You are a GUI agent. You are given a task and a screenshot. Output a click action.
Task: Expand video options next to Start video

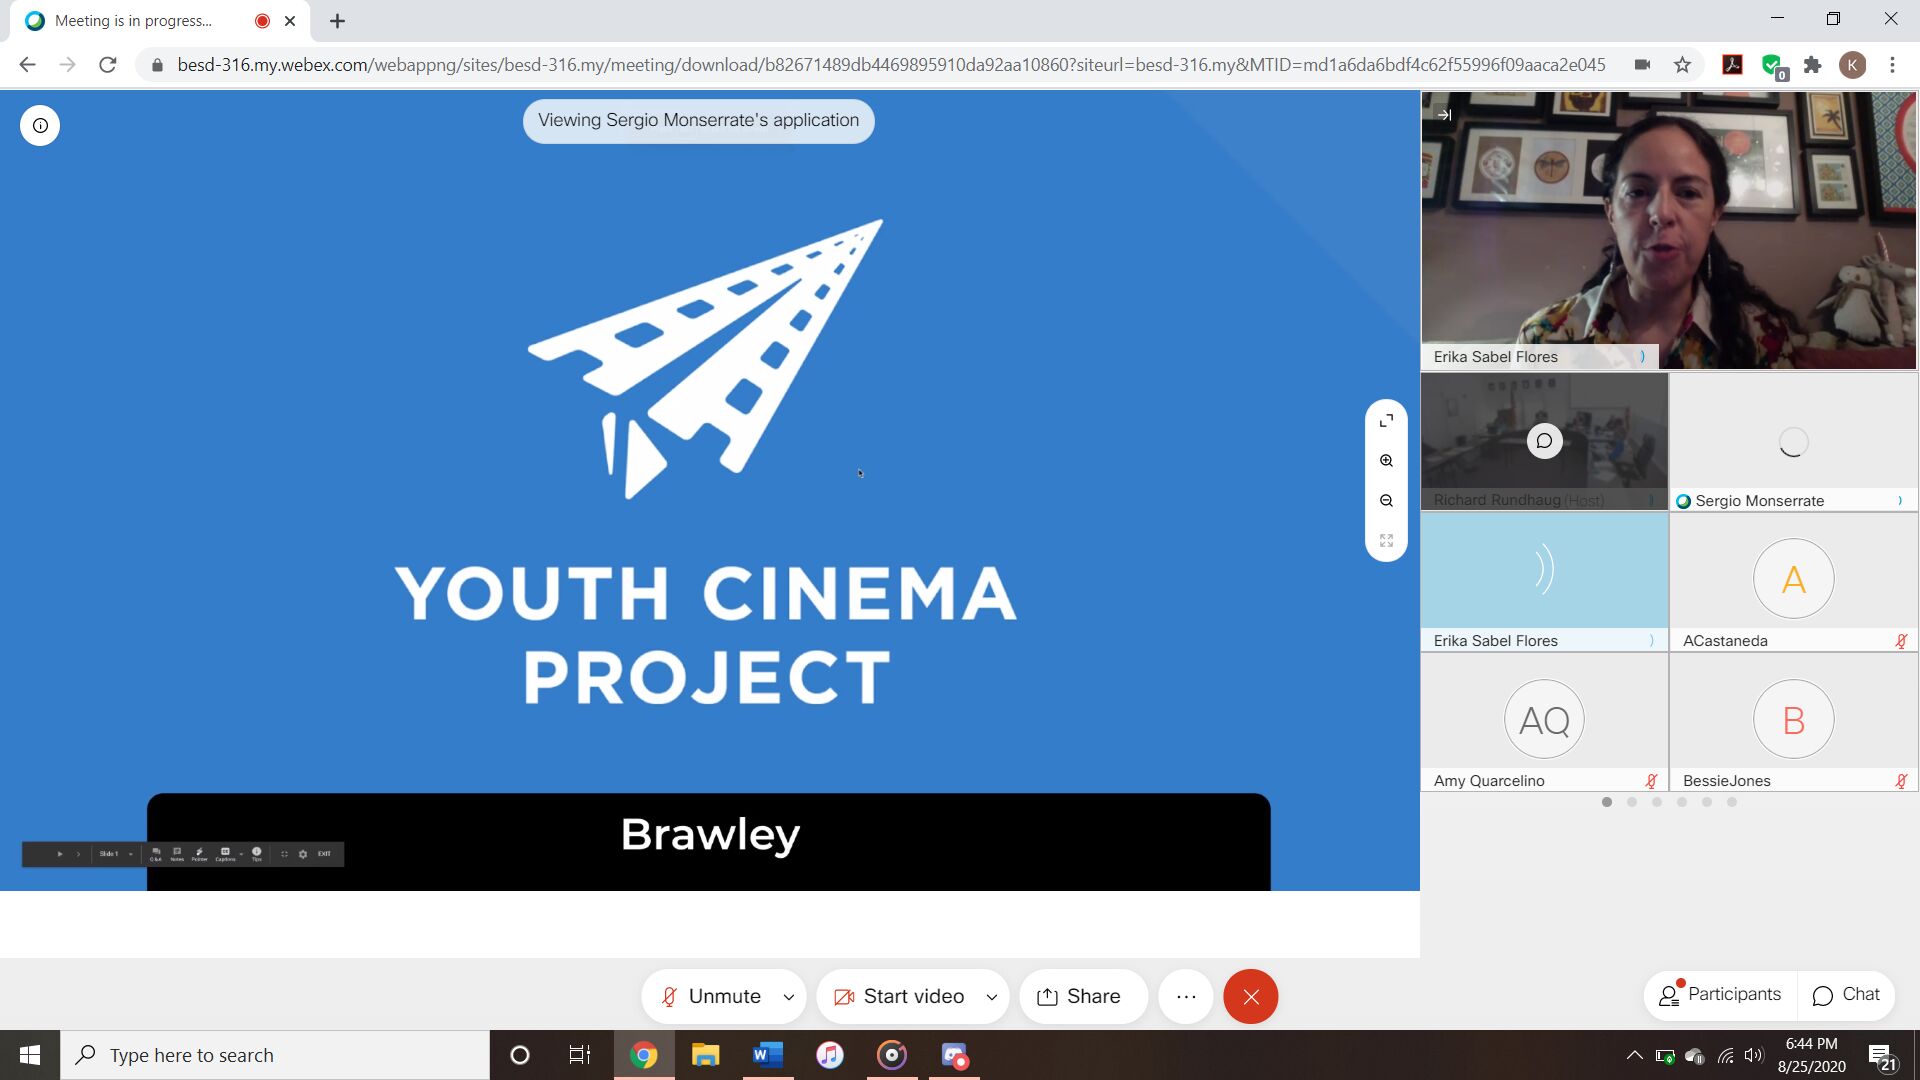(x=991, y=996)
